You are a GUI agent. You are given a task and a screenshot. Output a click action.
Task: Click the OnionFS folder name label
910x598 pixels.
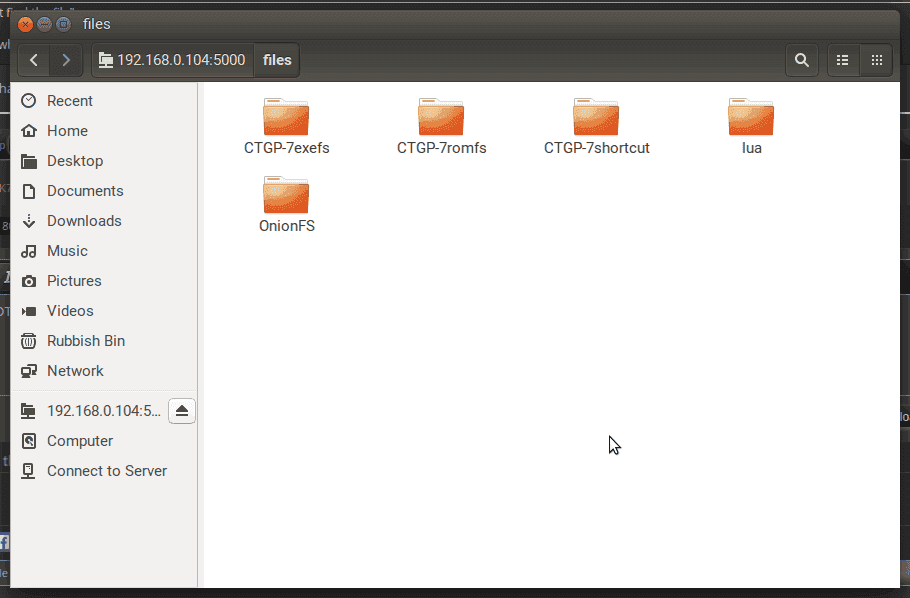[x=286, y=226]
